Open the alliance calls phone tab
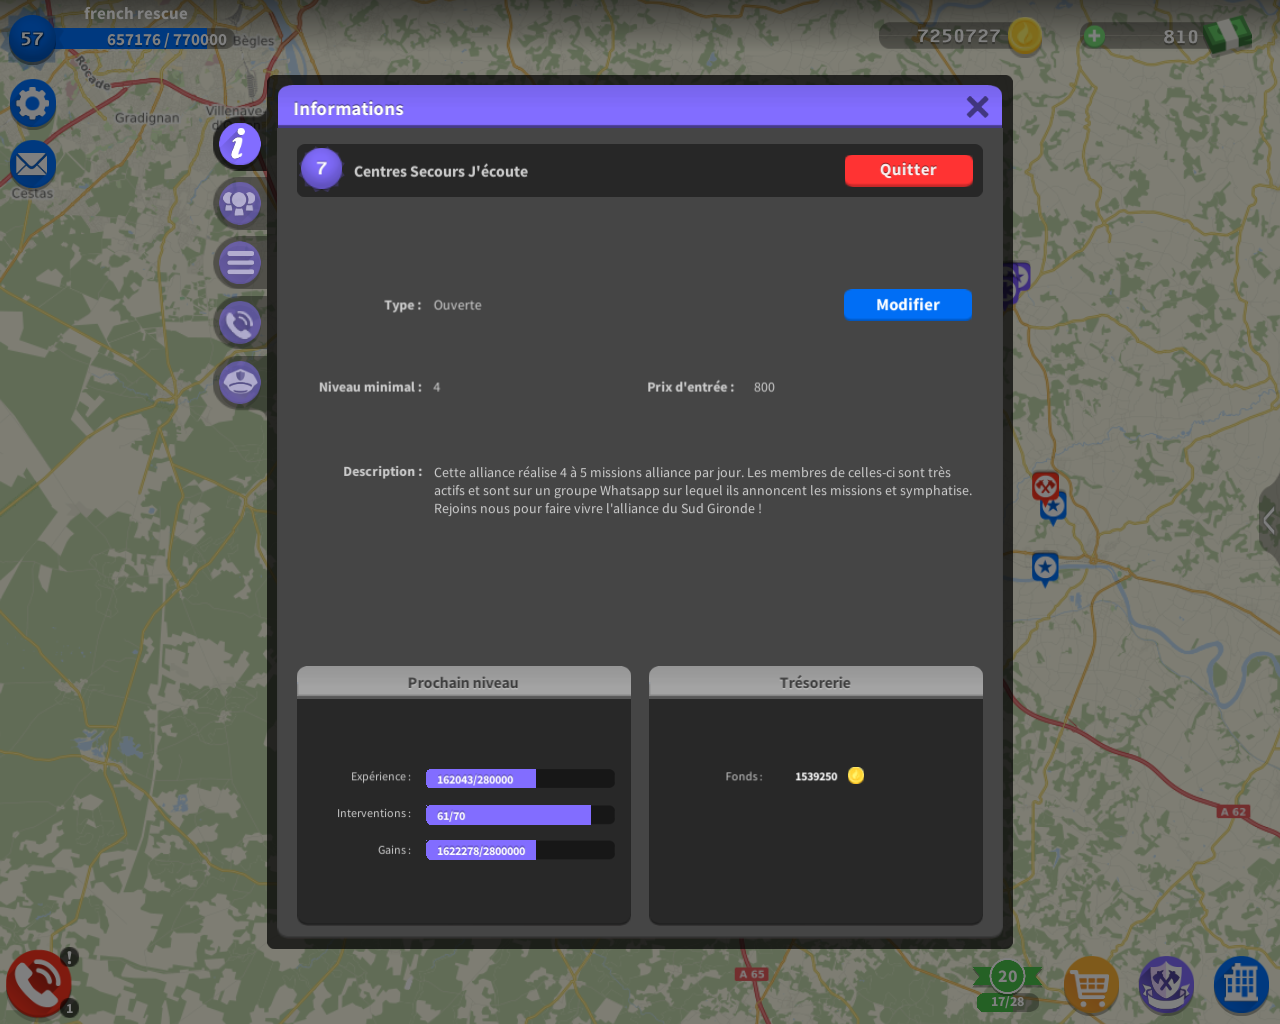Image resolution: width=1280 pixels, height=1024 pixels. pos(239,323)
